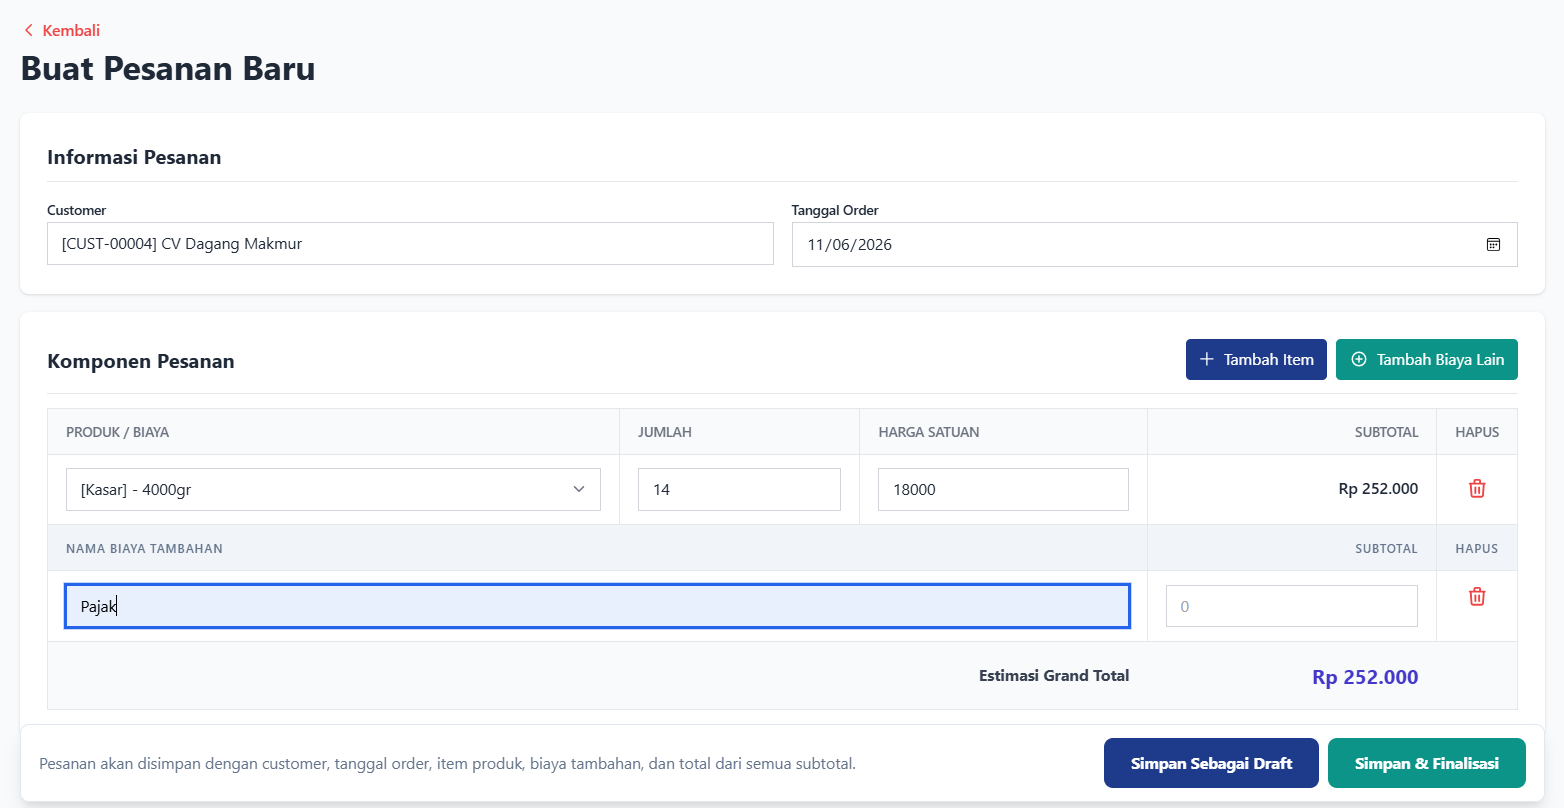Open the [Kasar] - 4000gr product dropdown
The width and height of the screenshot is (1564, 808).
[333, 489]
